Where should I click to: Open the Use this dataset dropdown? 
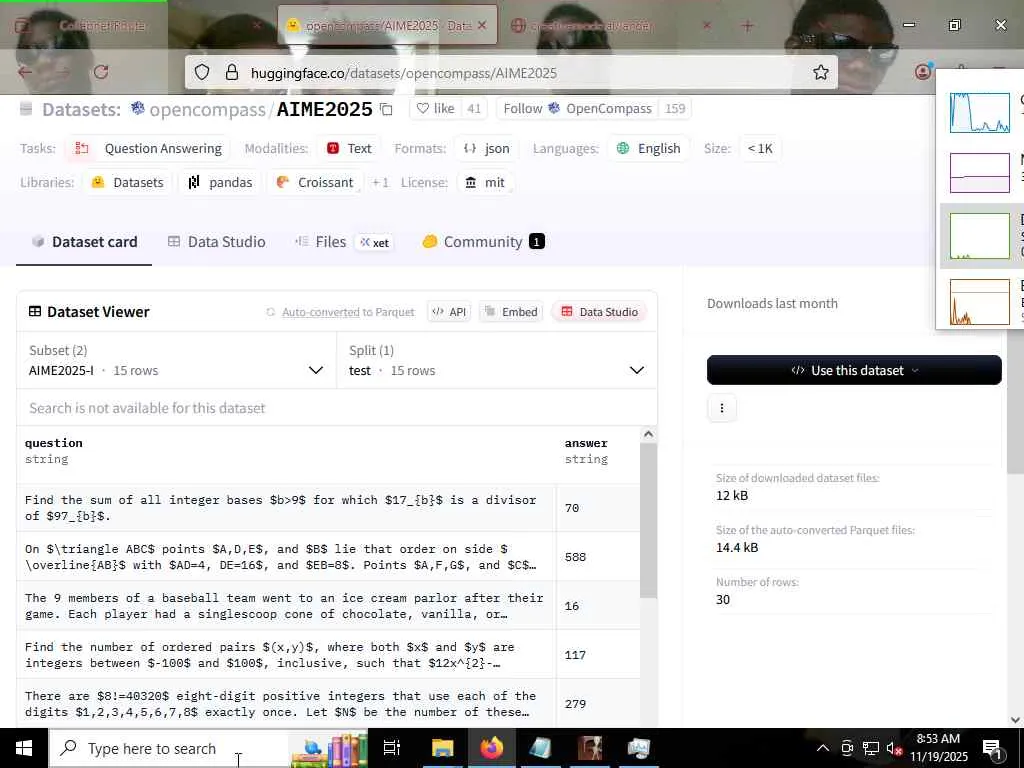coord(854,370)
